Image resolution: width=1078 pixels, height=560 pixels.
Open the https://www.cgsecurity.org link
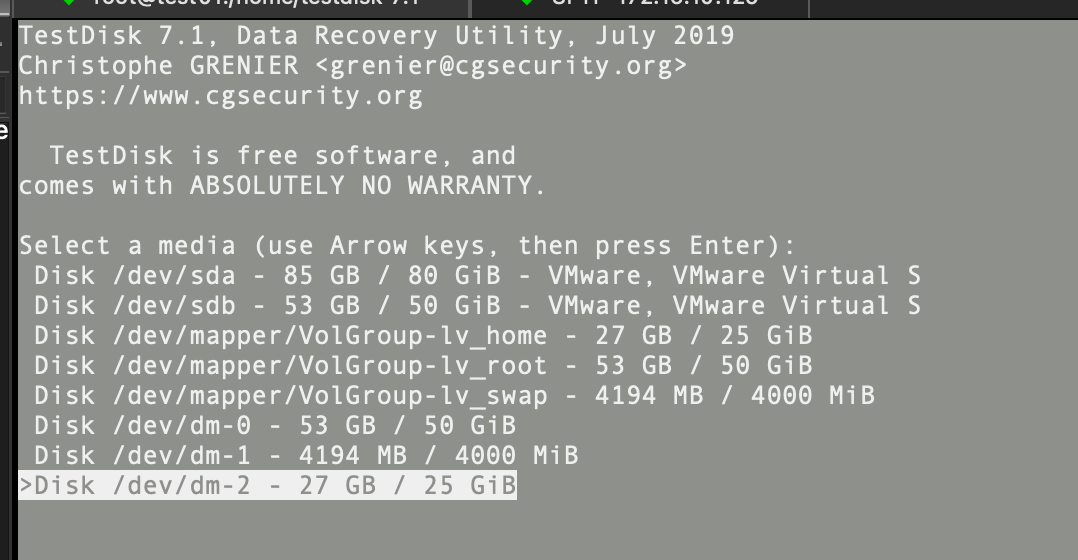point(220,97)
